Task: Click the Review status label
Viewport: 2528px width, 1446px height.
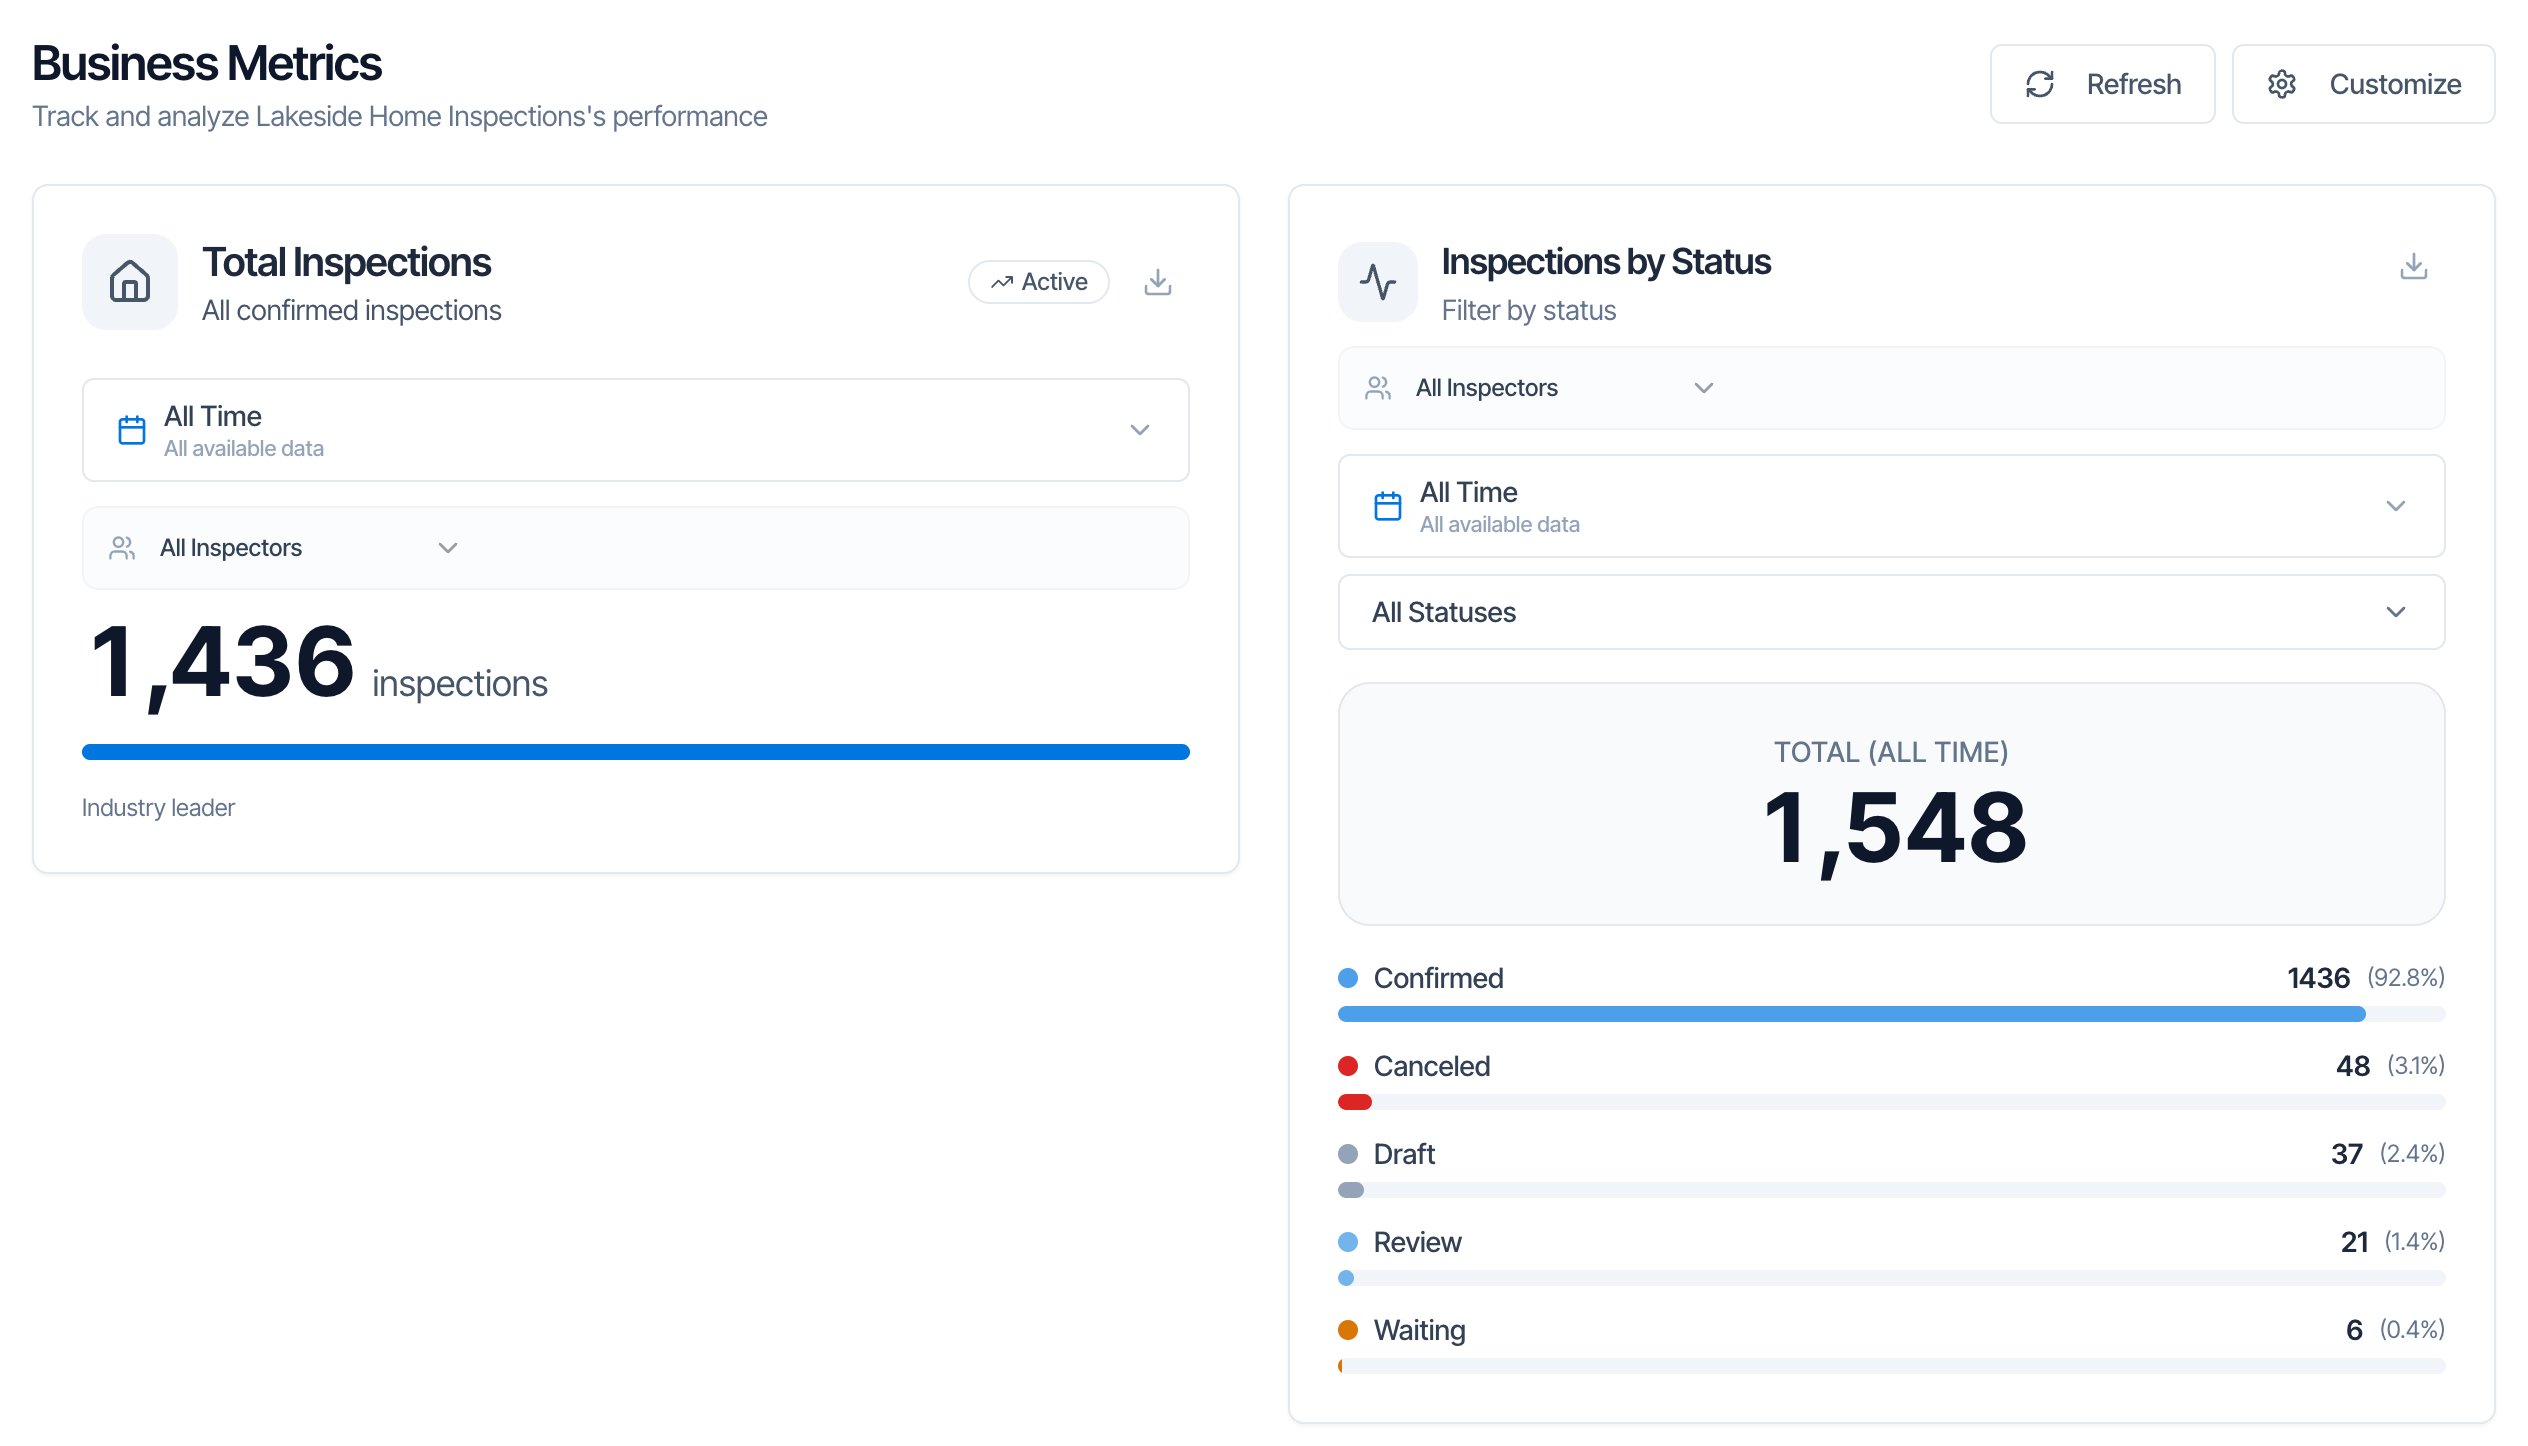Action: click(1417, 1242)
